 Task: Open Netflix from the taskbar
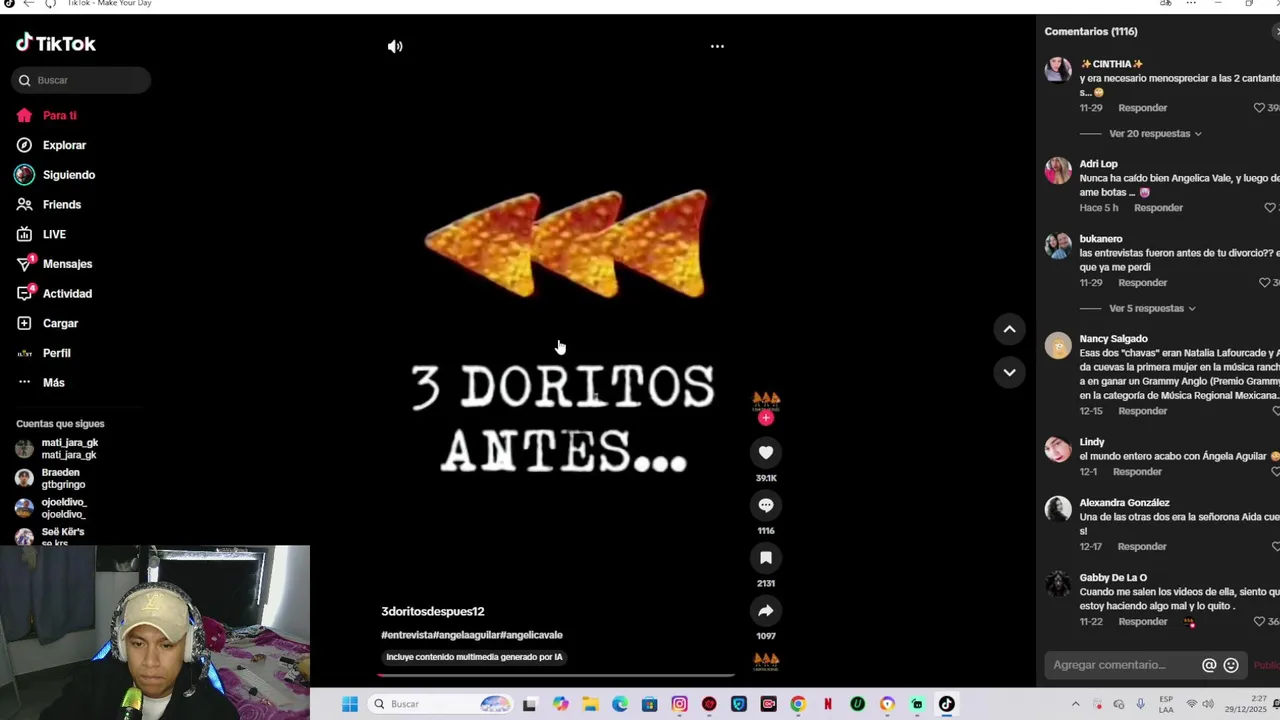[x=827, y=704]
